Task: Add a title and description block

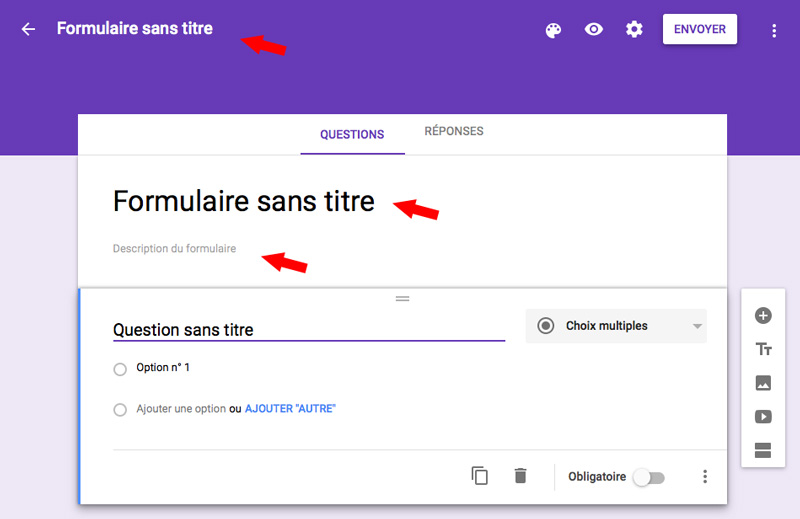Action: [763, 349]
